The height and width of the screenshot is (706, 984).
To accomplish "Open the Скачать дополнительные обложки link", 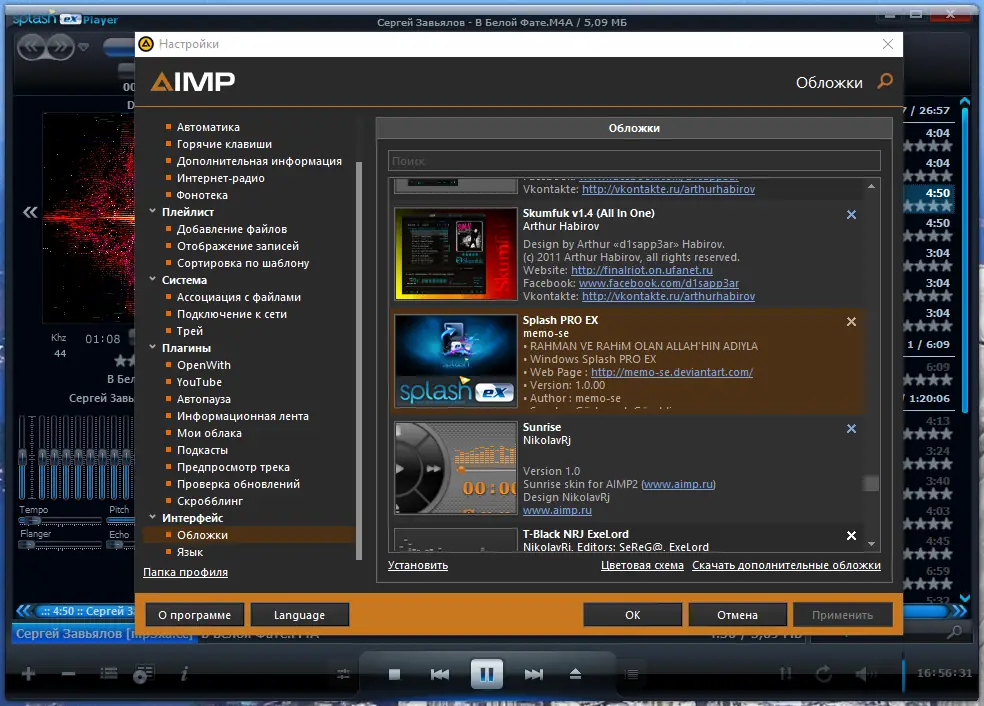I will [x=785, y=565].
